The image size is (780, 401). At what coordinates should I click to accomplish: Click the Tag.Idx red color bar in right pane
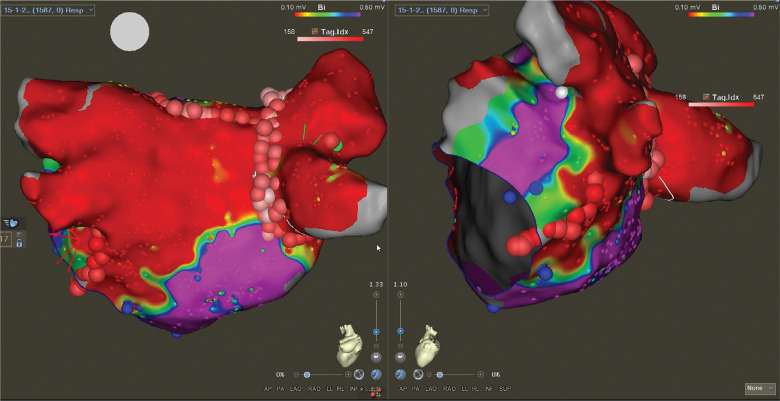coord(721,104)
